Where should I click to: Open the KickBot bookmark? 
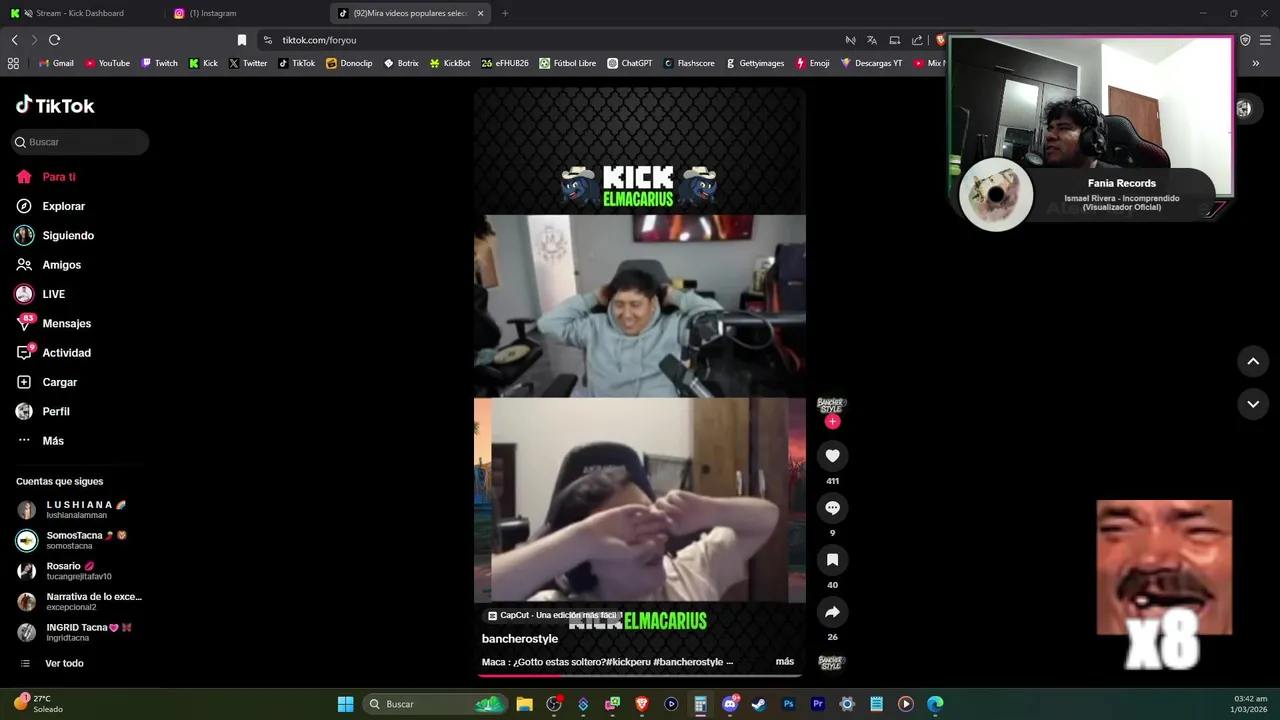(x=450, y=63)
